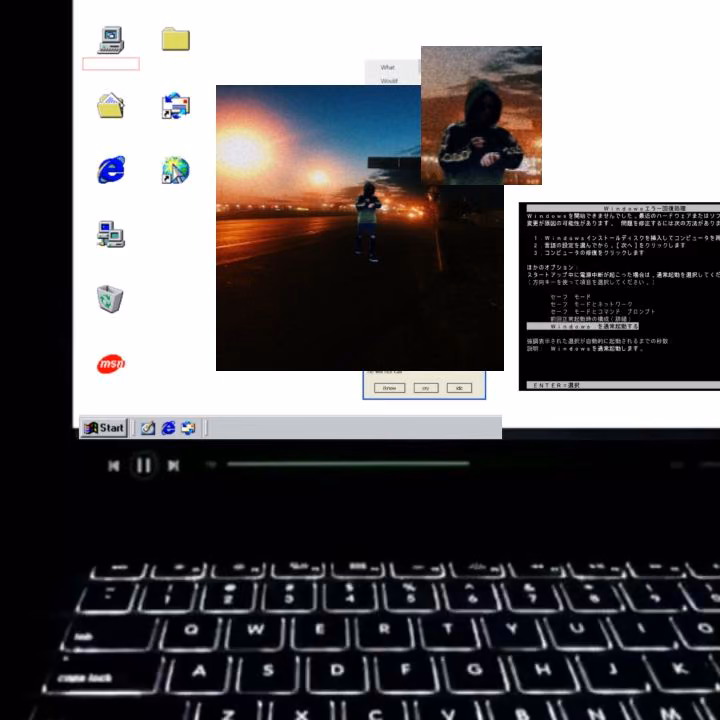Click the playback progress bar

(348, 464)
